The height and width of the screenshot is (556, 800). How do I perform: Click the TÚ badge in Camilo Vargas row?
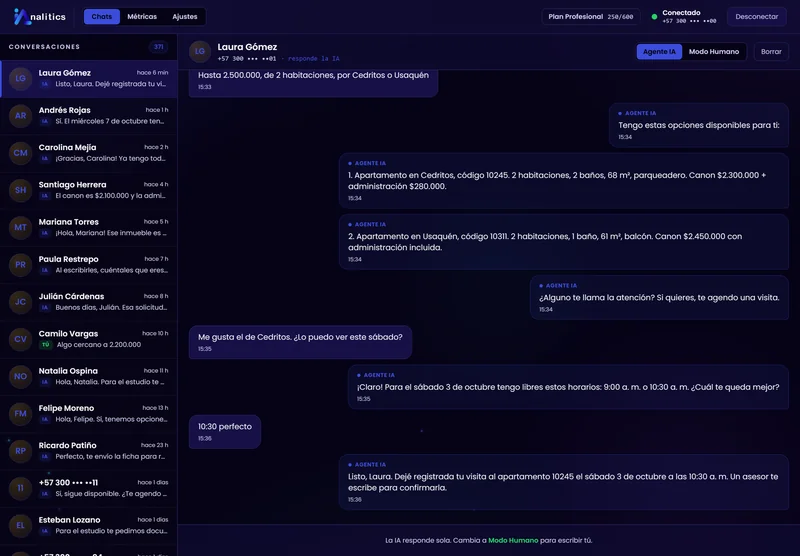[x=45, y=345]
